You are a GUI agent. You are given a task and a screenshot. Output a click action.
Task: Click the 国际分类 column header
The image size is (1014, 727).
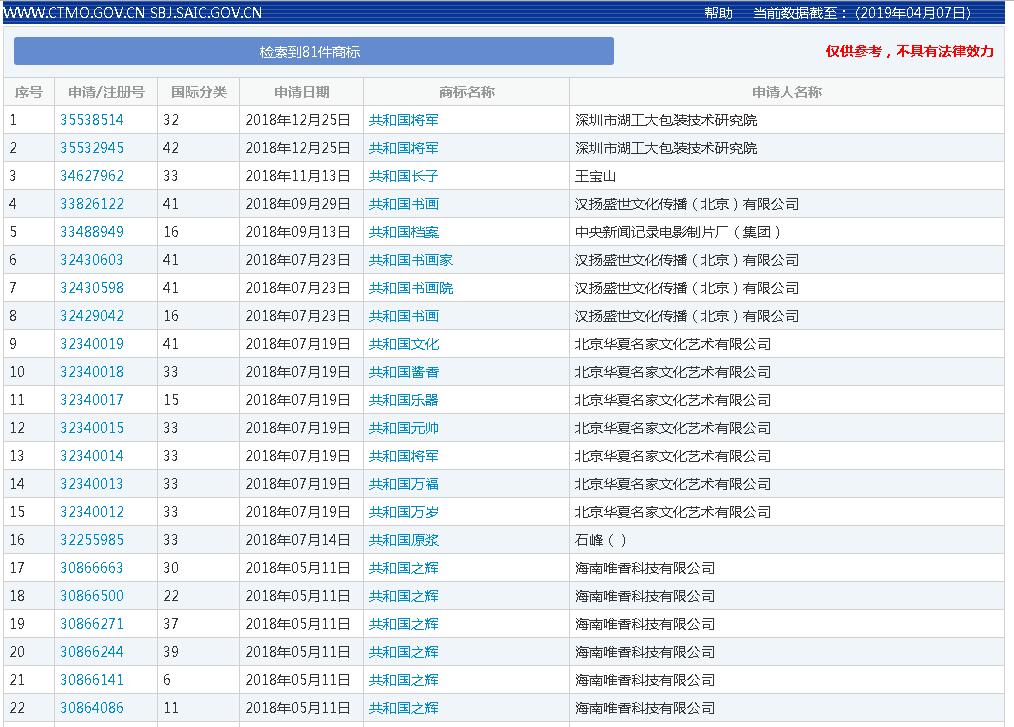(x=198, y=92)
